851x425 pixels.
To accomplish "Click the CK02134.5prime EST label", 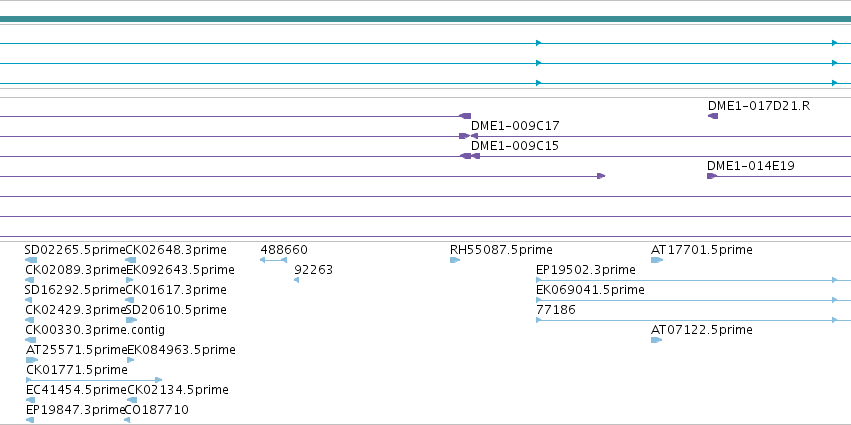I will pos(178,390).
